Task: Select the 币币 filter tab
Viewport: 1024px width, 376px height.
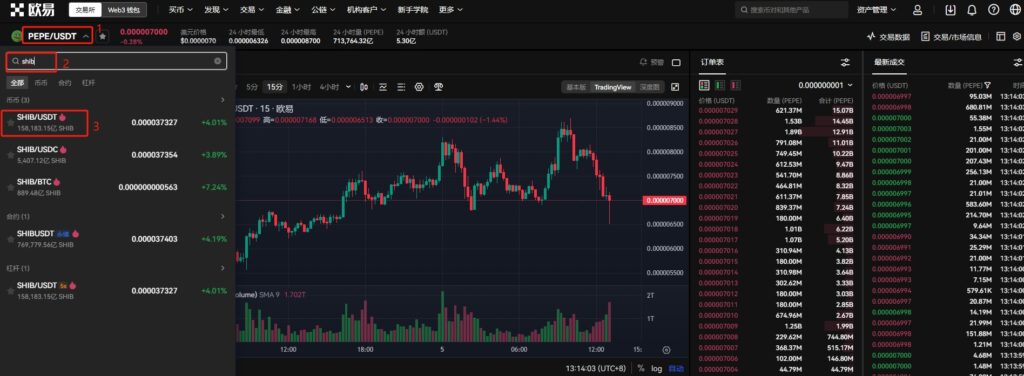Action: point(40,83)
